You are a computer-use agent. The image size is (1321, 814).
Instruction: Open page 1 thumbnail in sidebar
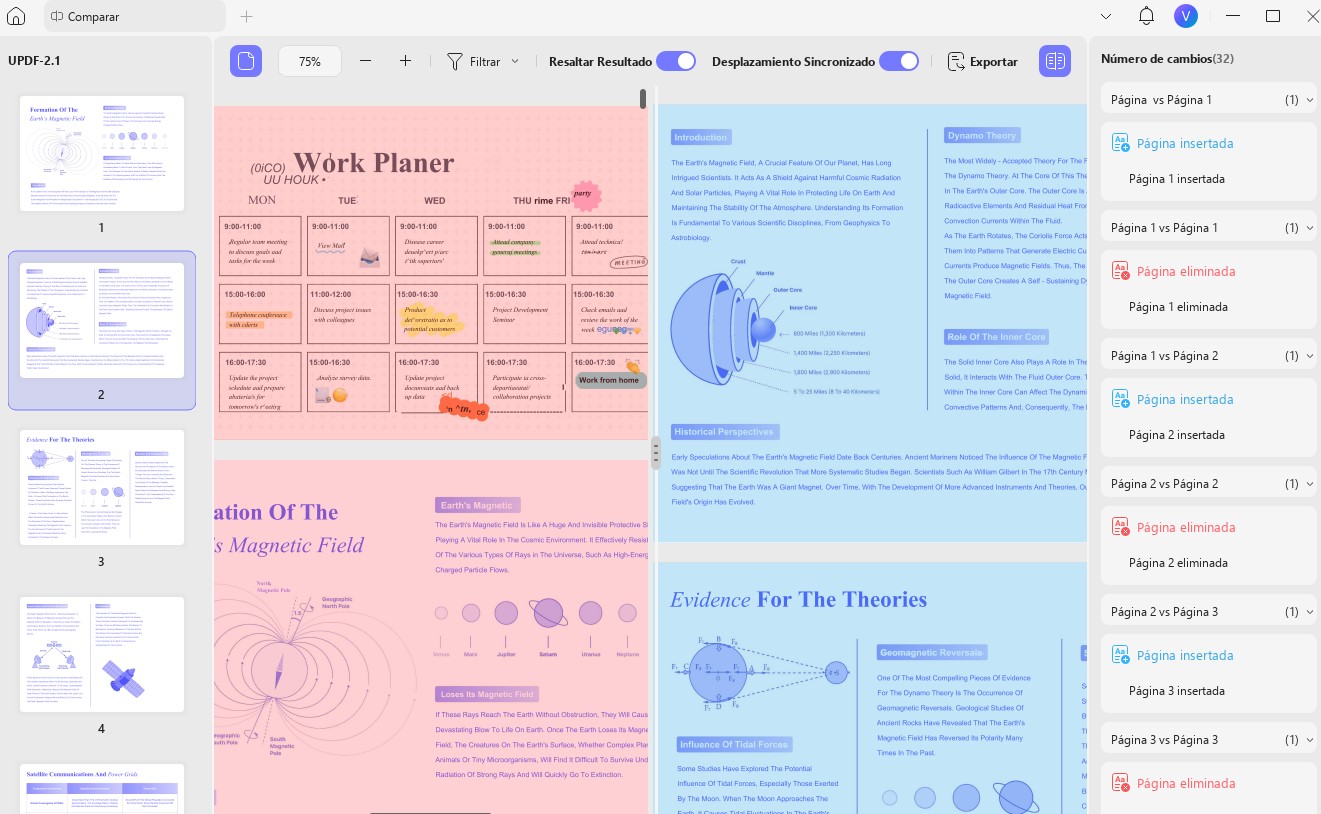pos(102,153)
